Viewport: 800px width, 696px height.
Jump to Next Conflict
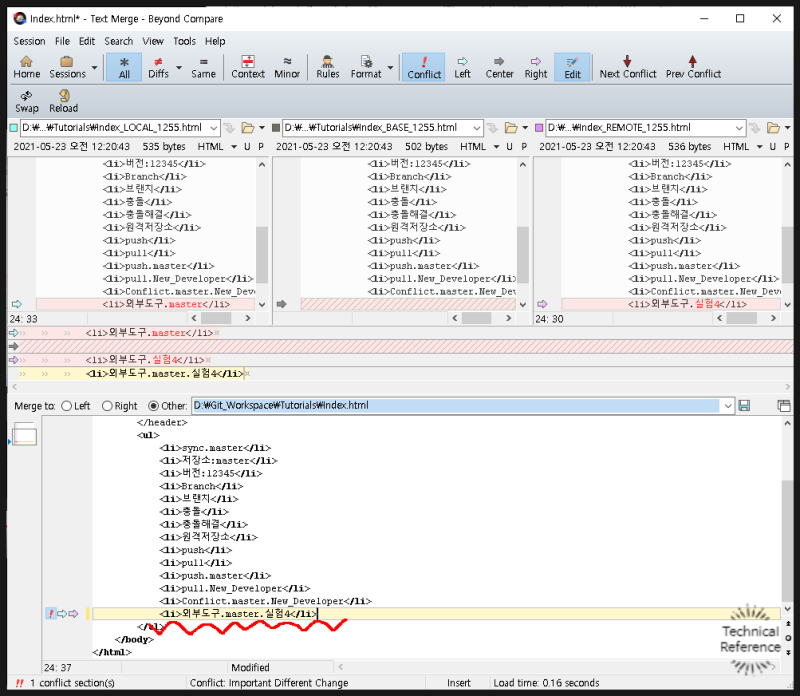pos(628,66)
